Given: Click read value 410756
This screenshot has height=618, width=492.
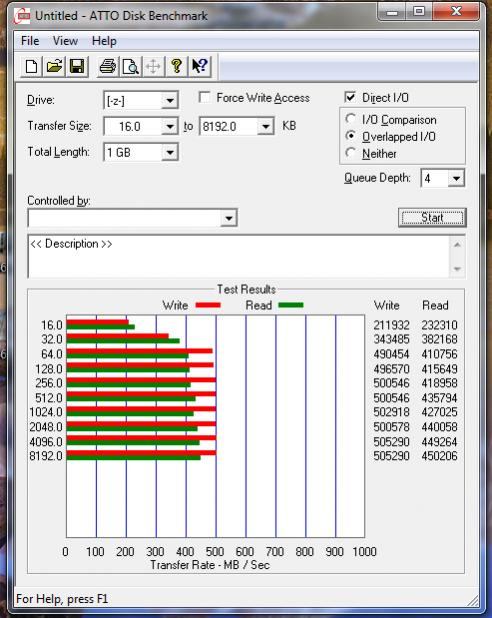Looking at the screenshot, I should 440,354.
